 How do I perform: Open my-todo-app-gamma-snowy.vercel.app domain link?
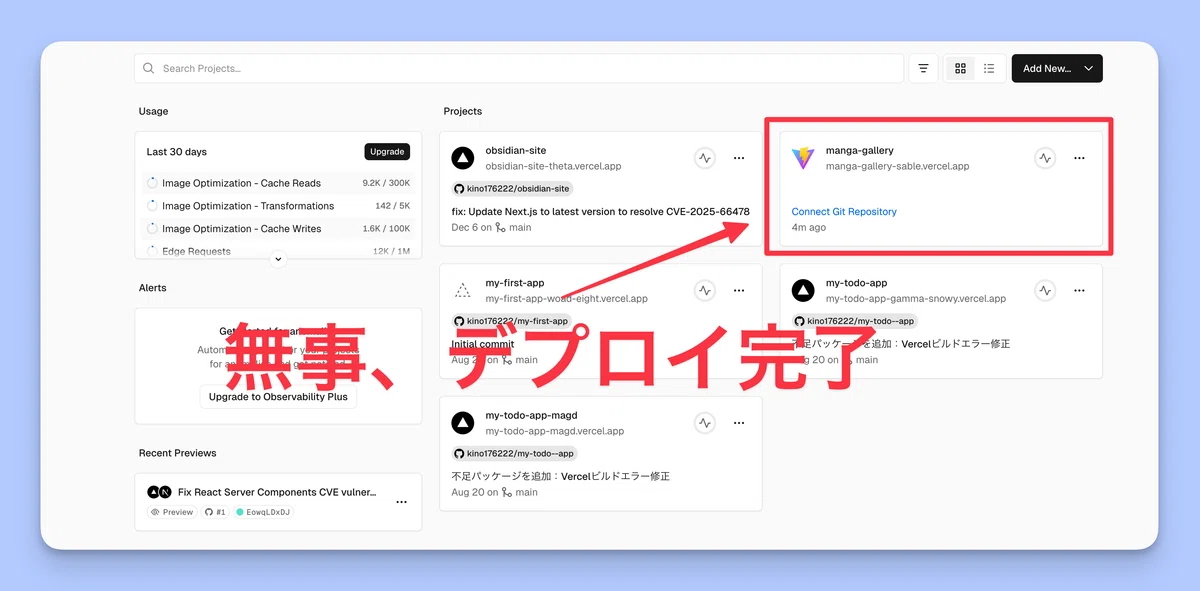[x=916, y=298]
